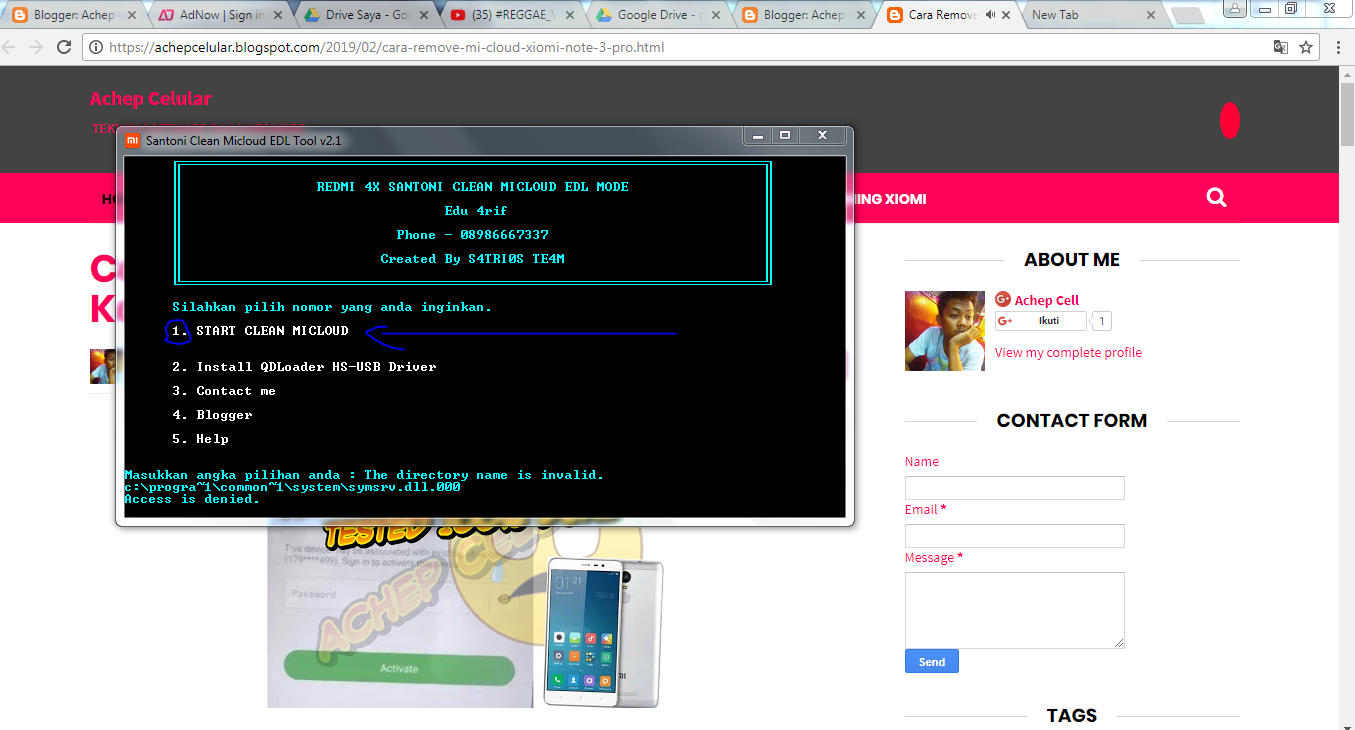The image size is (1355, 730).
Task: Click '1. START CLEAN MICLOUD' in console
Action: click(260, 331)
